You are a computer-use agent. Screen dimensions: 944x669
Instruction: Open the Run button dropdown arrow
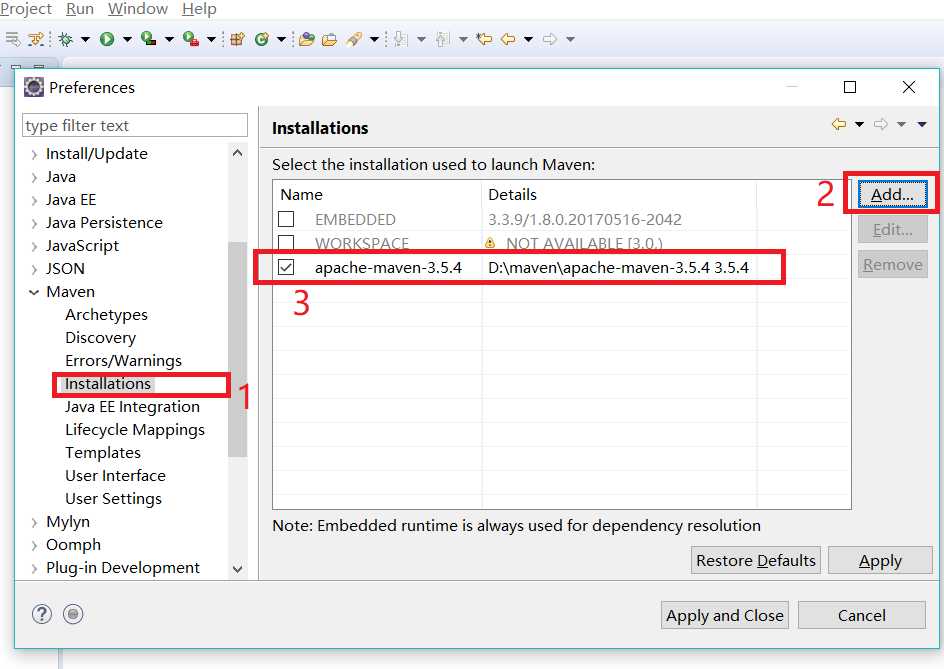point(128,40)
